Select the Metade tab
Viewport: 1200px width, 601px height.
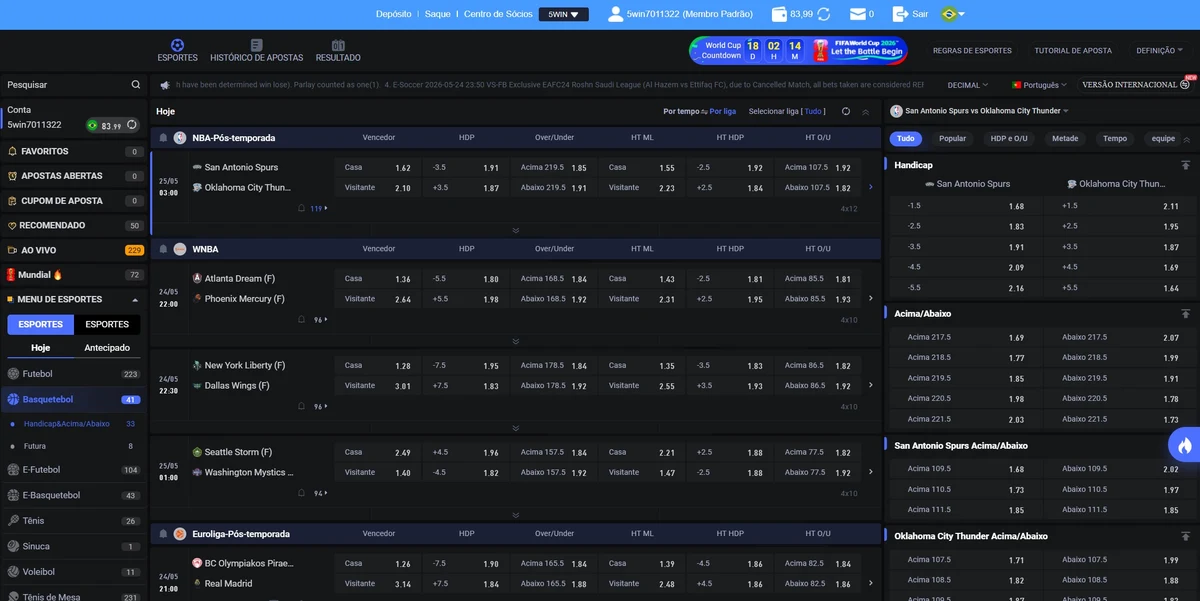(1065, 139)
